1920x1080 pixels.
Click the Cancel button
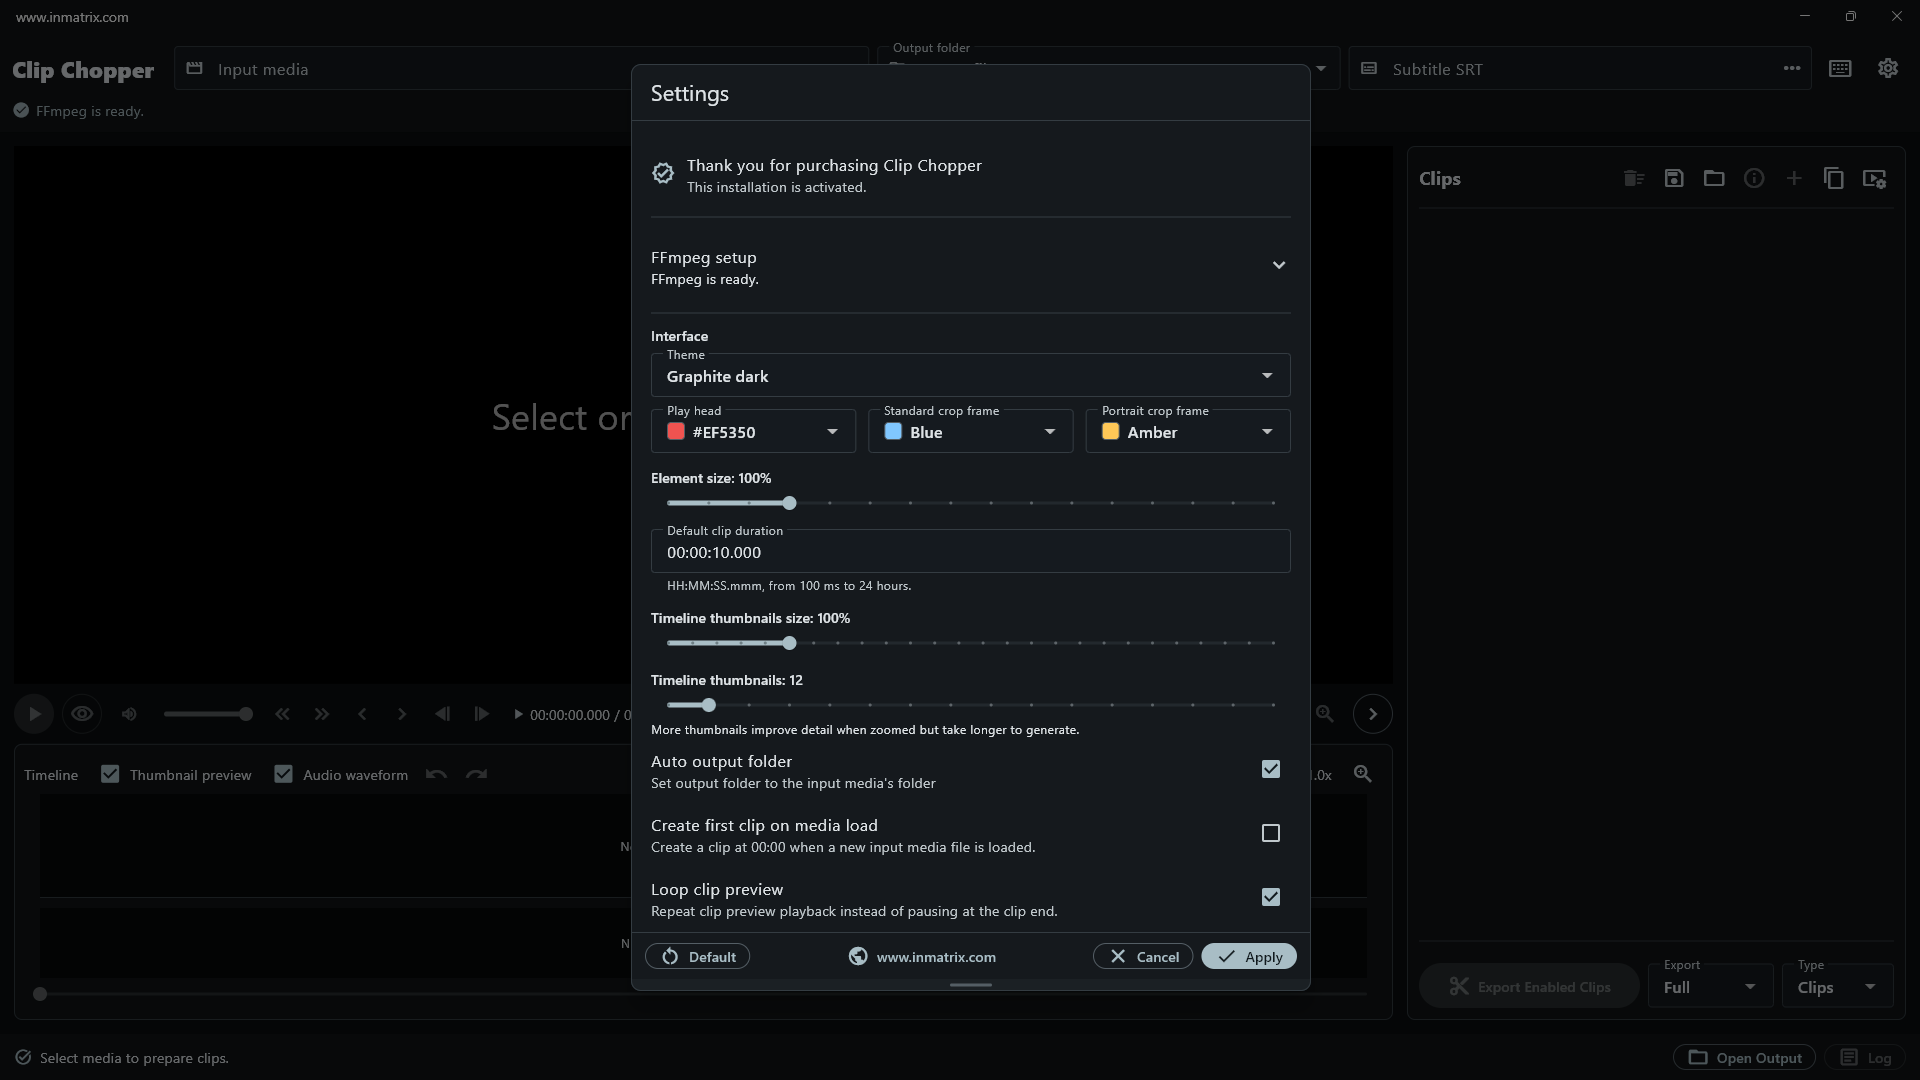point(1143,957)
